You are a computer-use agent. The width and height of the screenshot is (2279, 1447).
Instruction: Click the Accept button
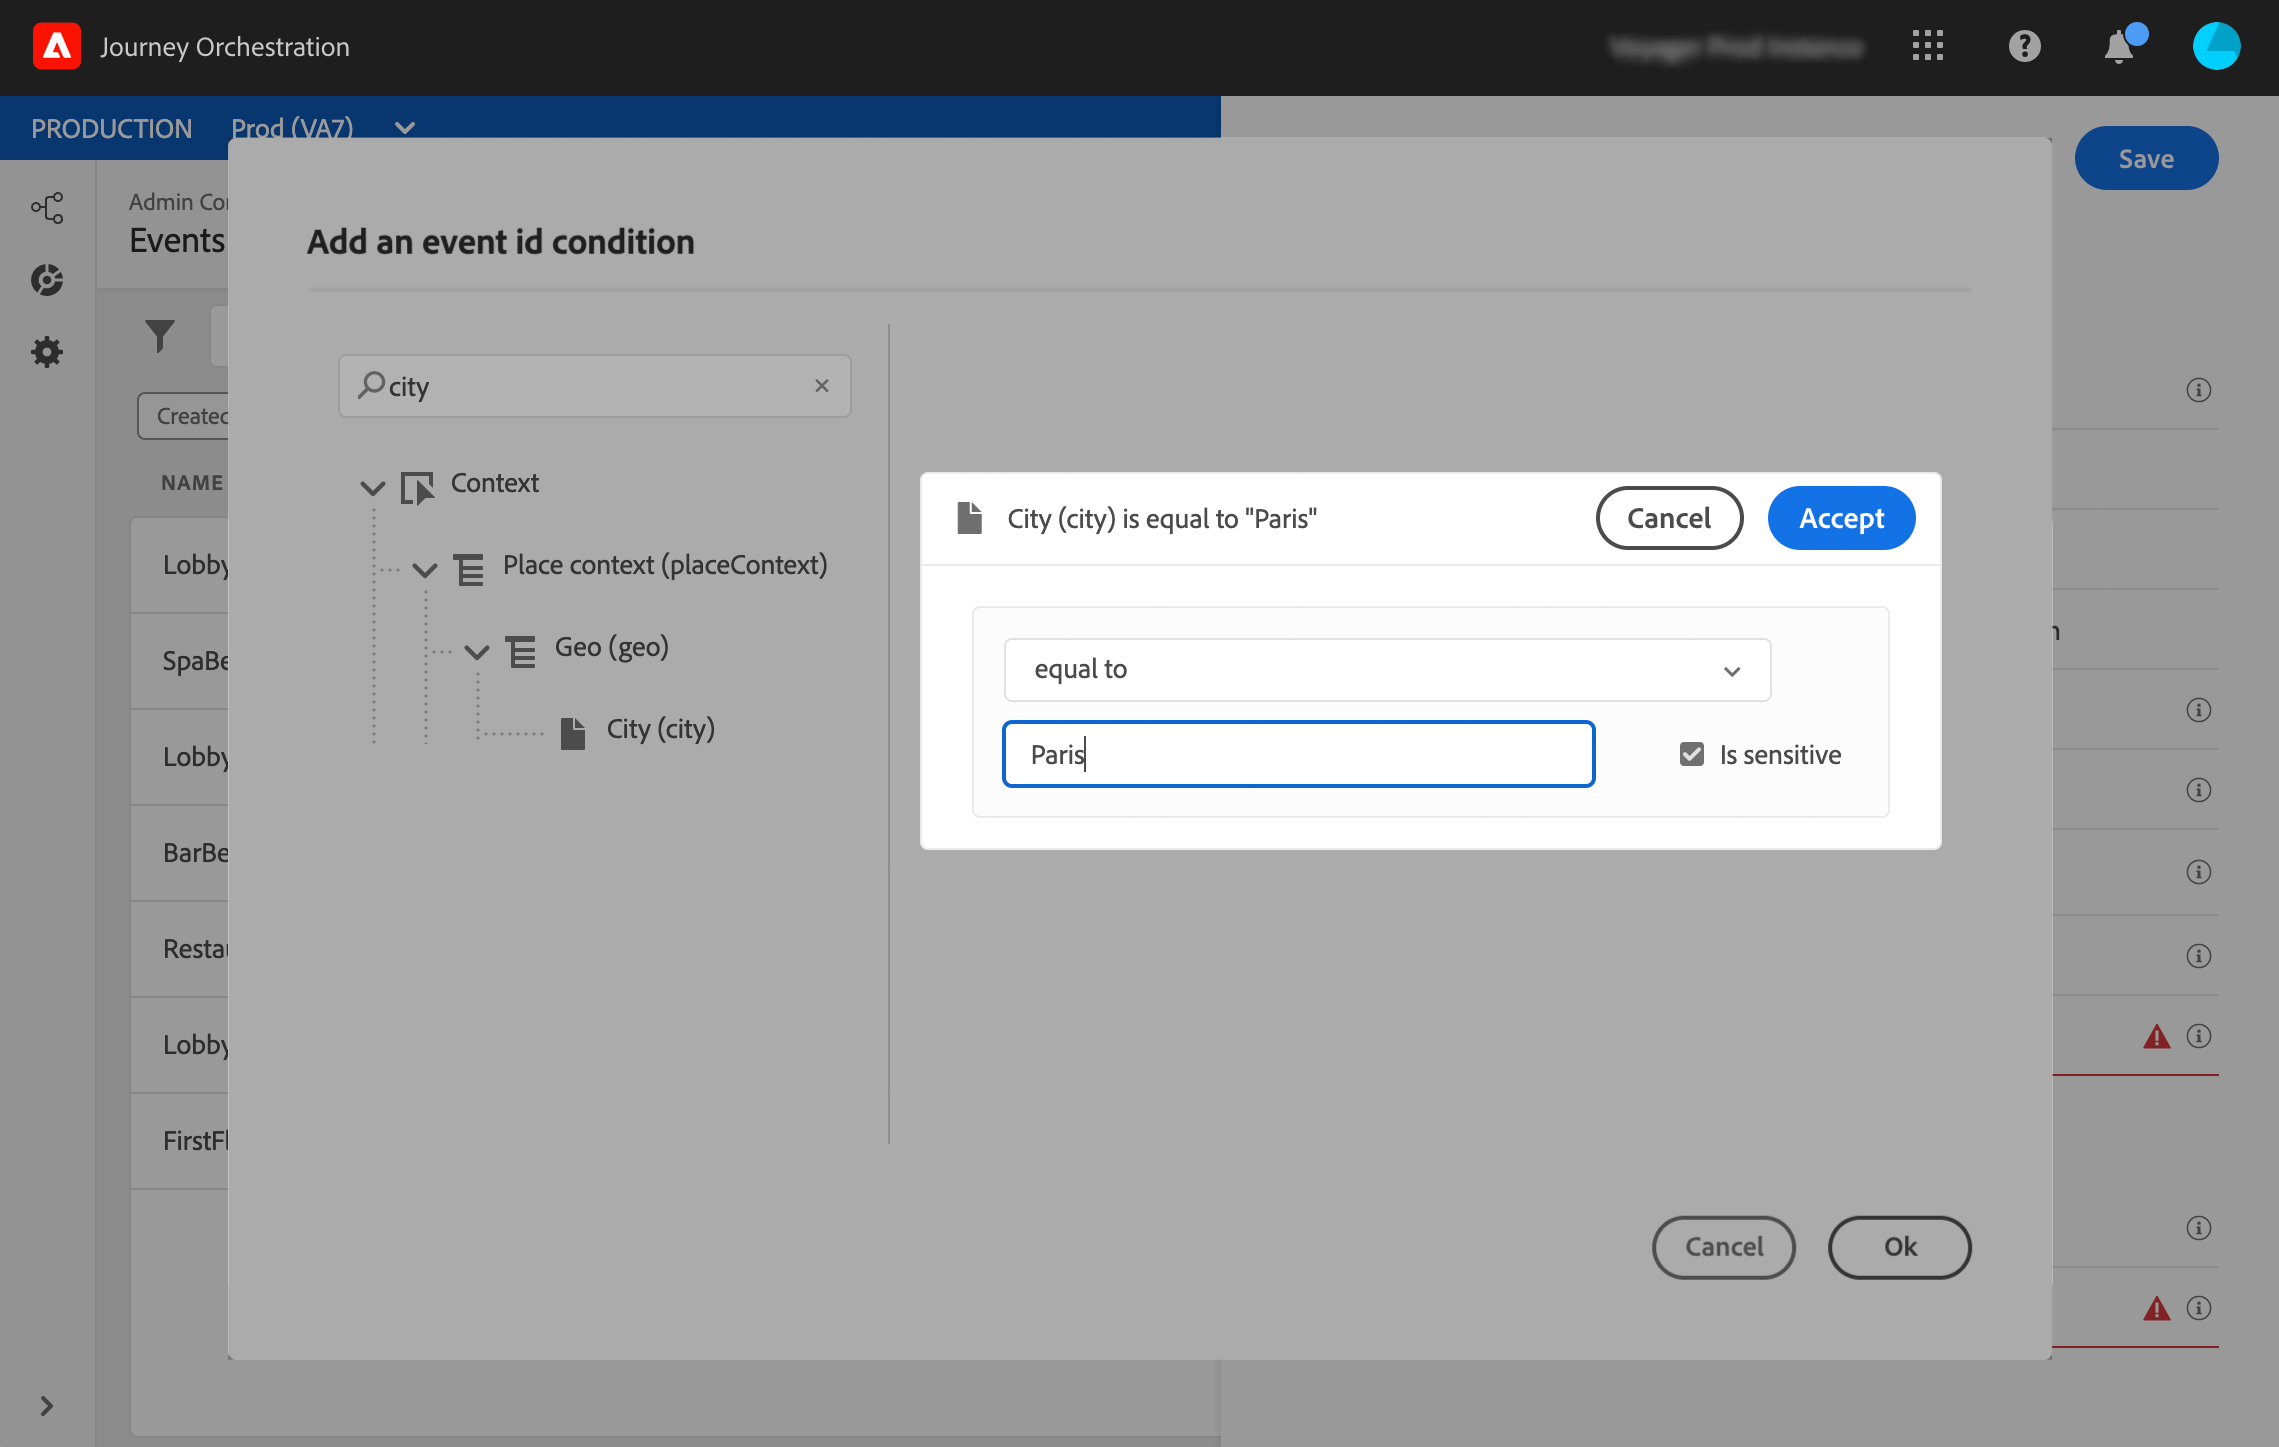click(1841, 518)
